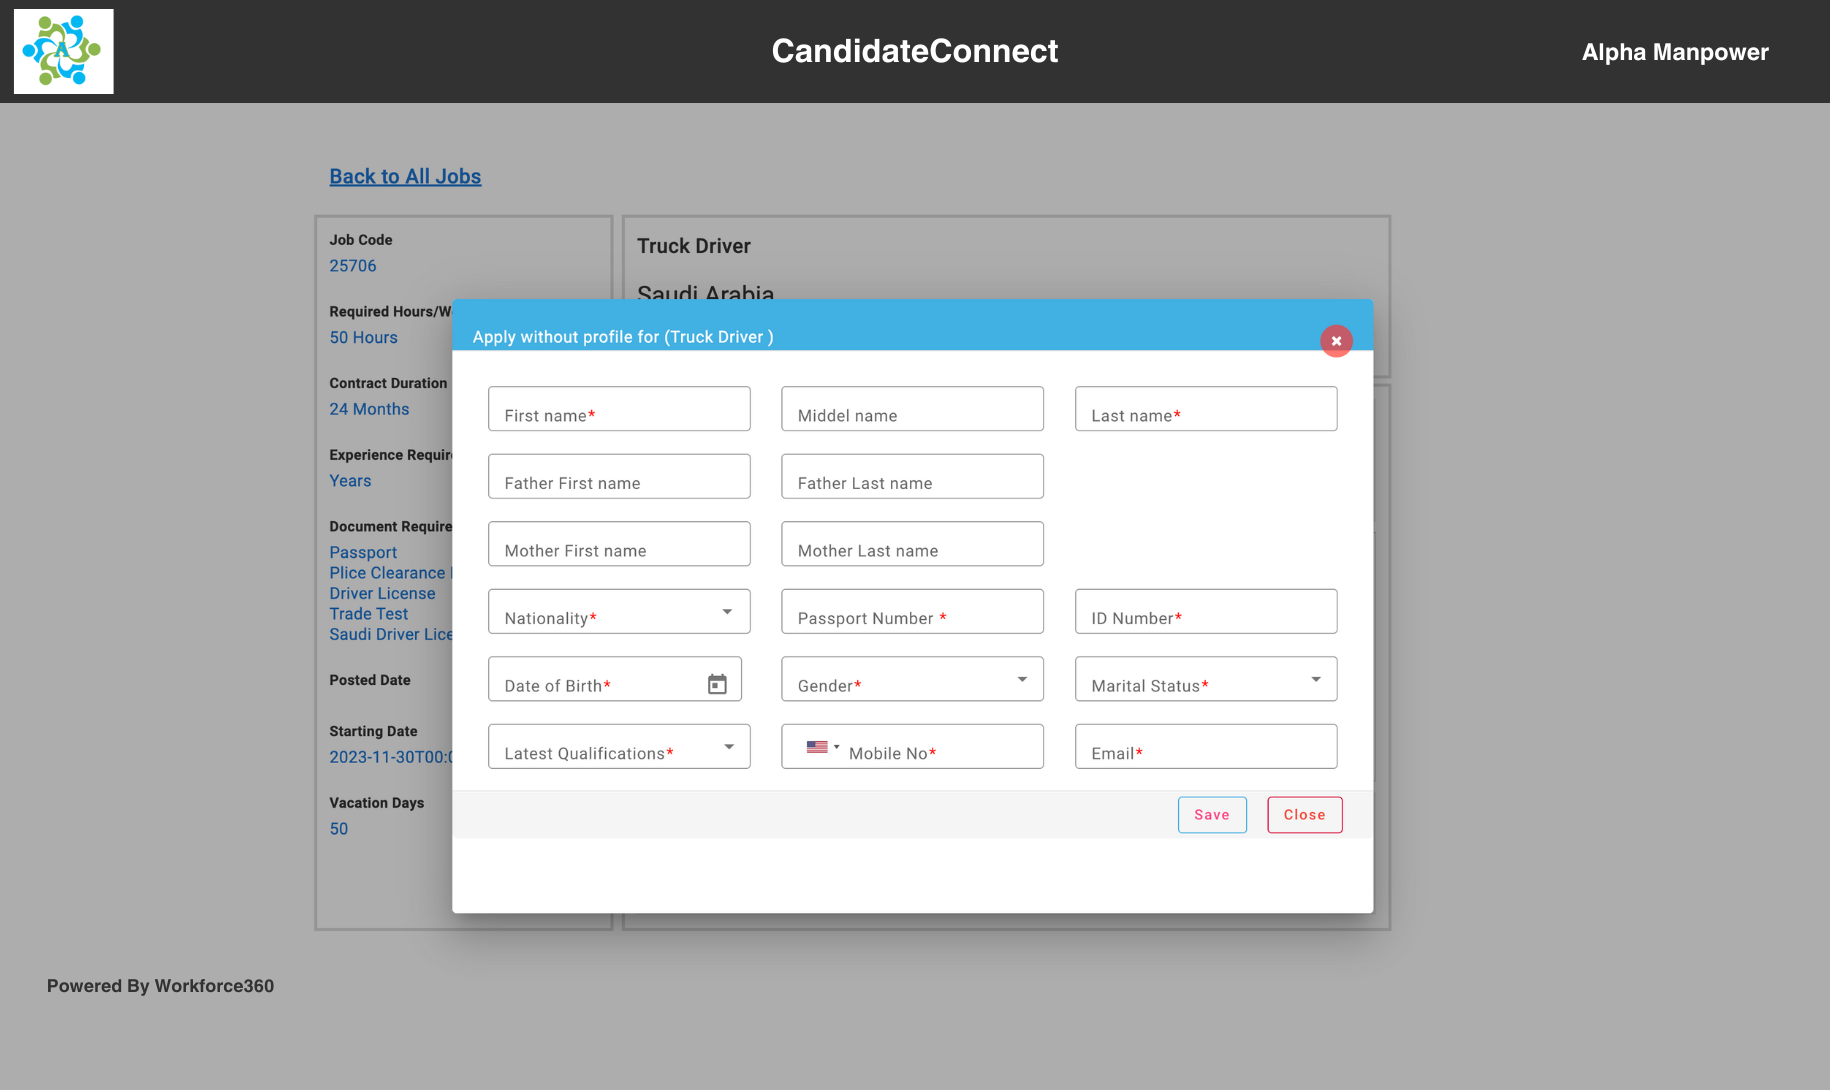Focus the First name field
Screen dimensions: 1830x1090
click(619, 409)
